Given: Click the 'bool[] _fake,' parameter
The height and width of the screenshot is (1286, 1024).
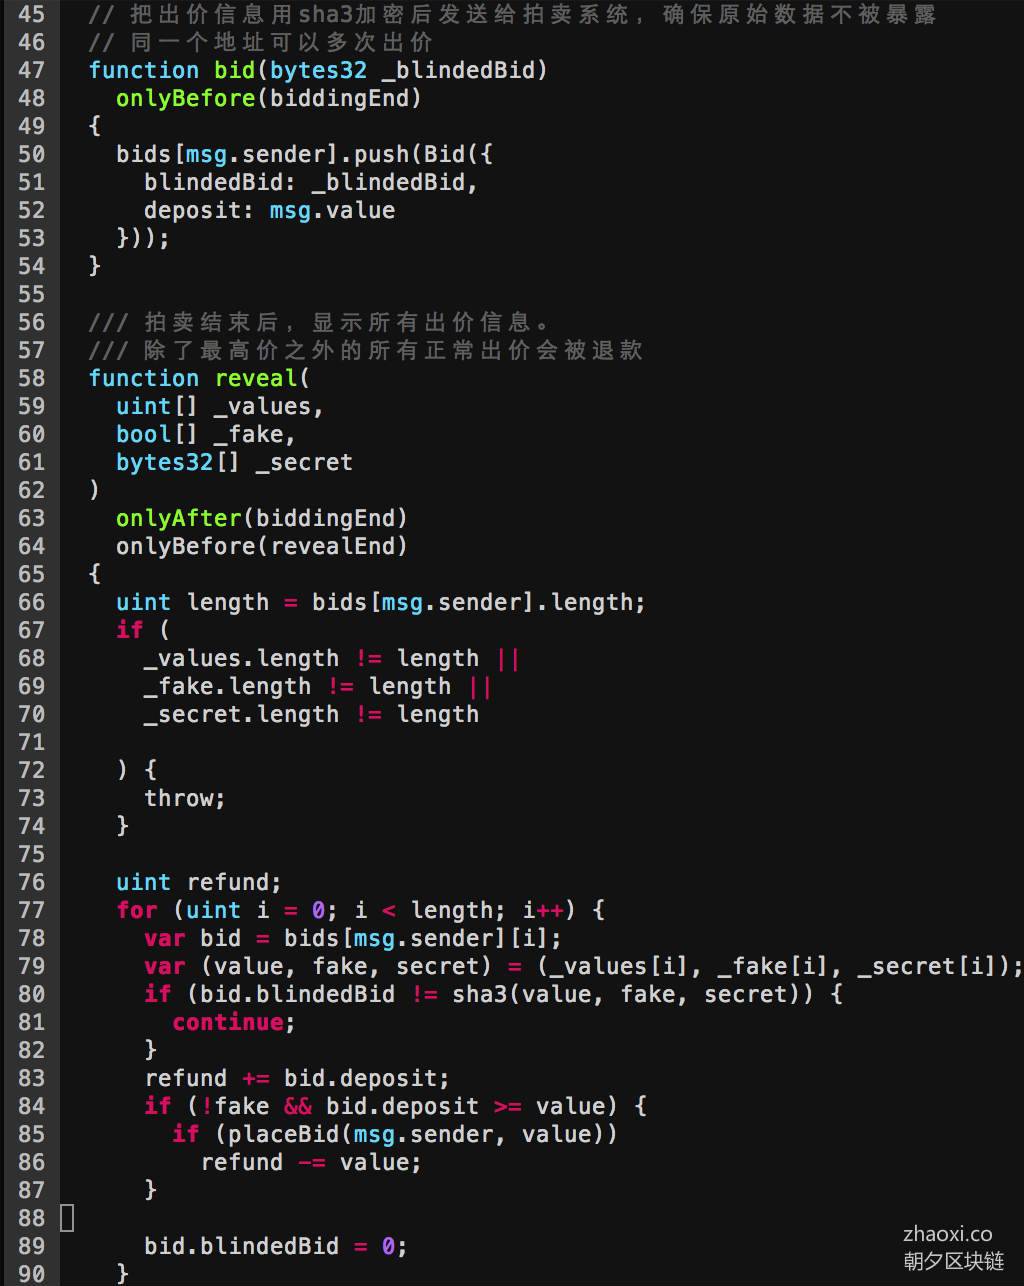Looking at the screenshot, I should click(206, 434).
